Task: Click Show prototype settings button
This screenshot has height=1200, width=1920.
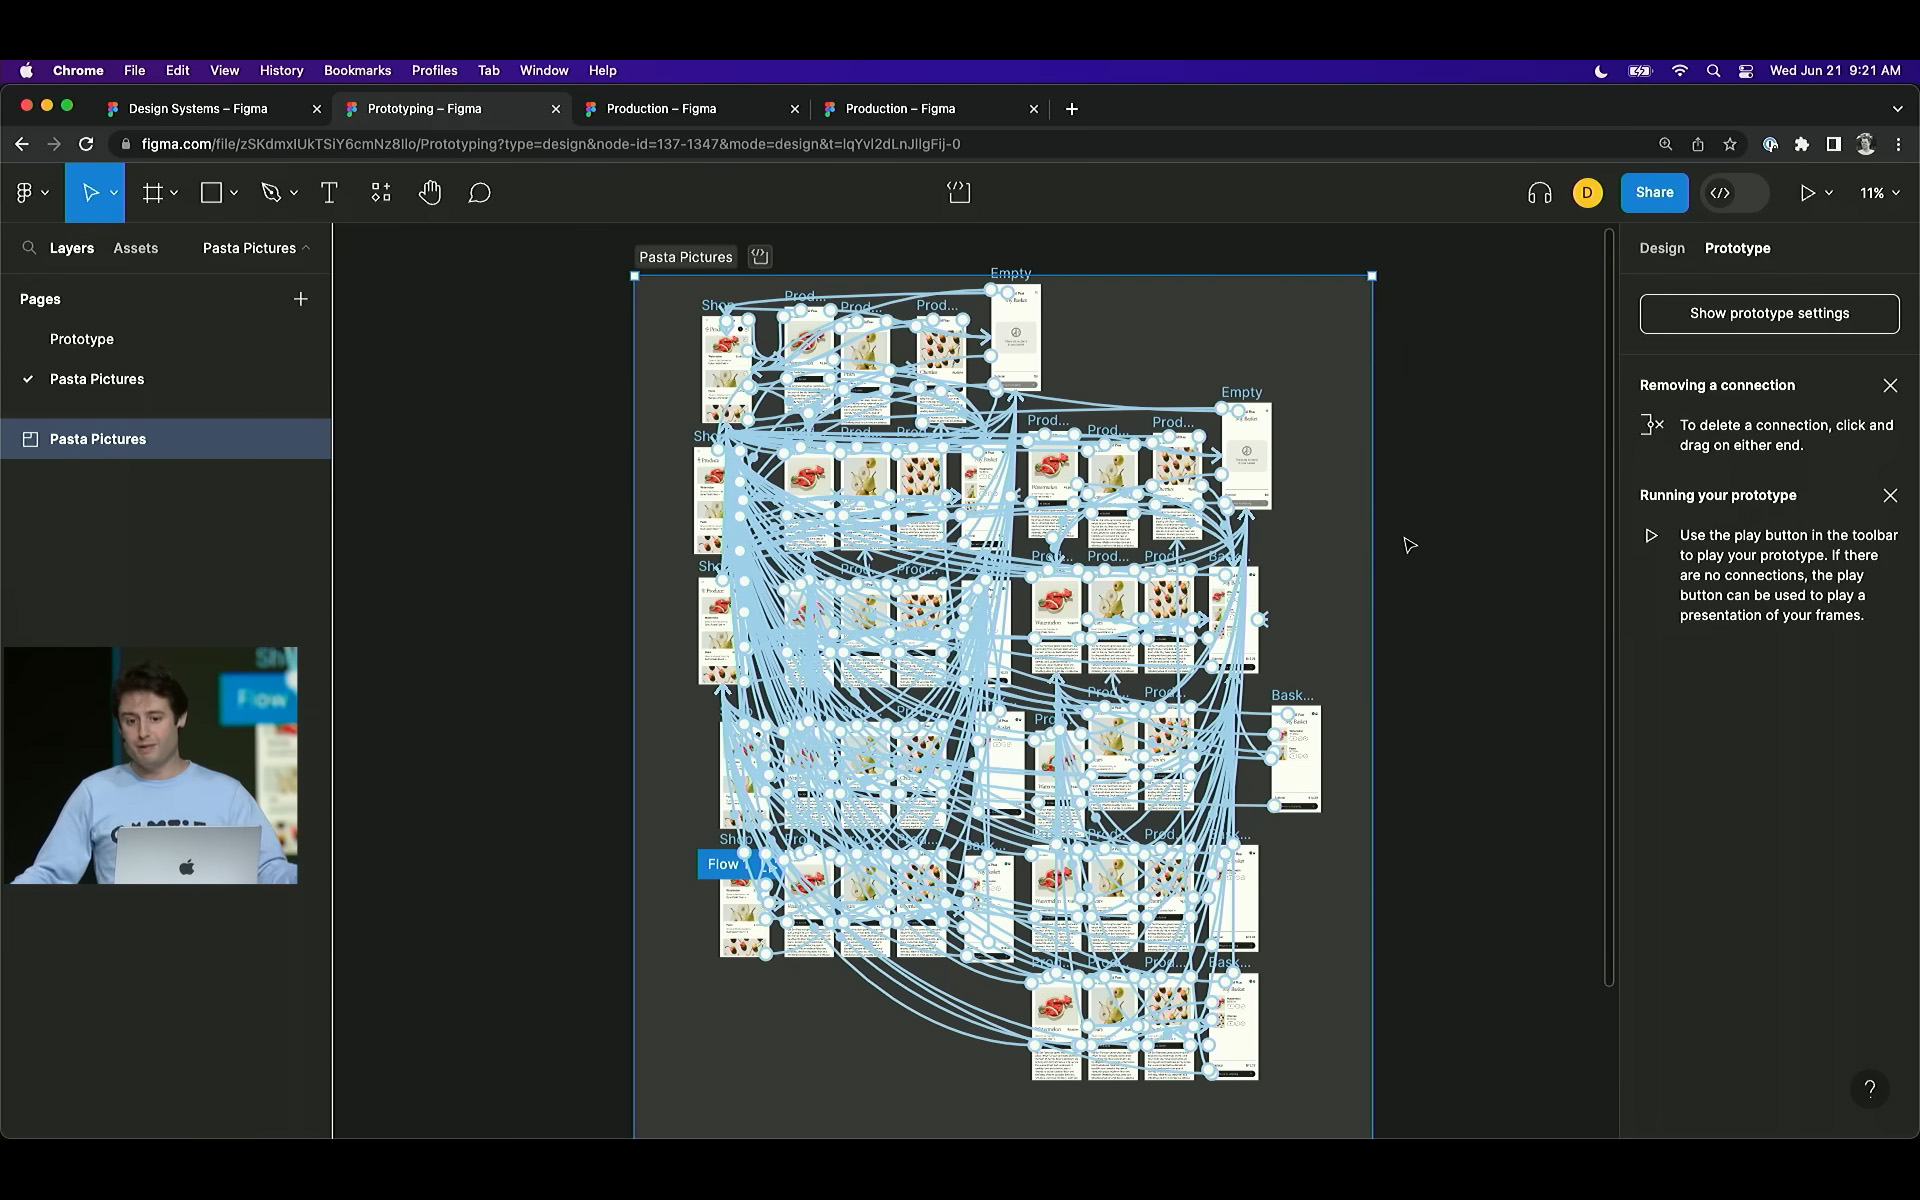Action: point(1769,312)
